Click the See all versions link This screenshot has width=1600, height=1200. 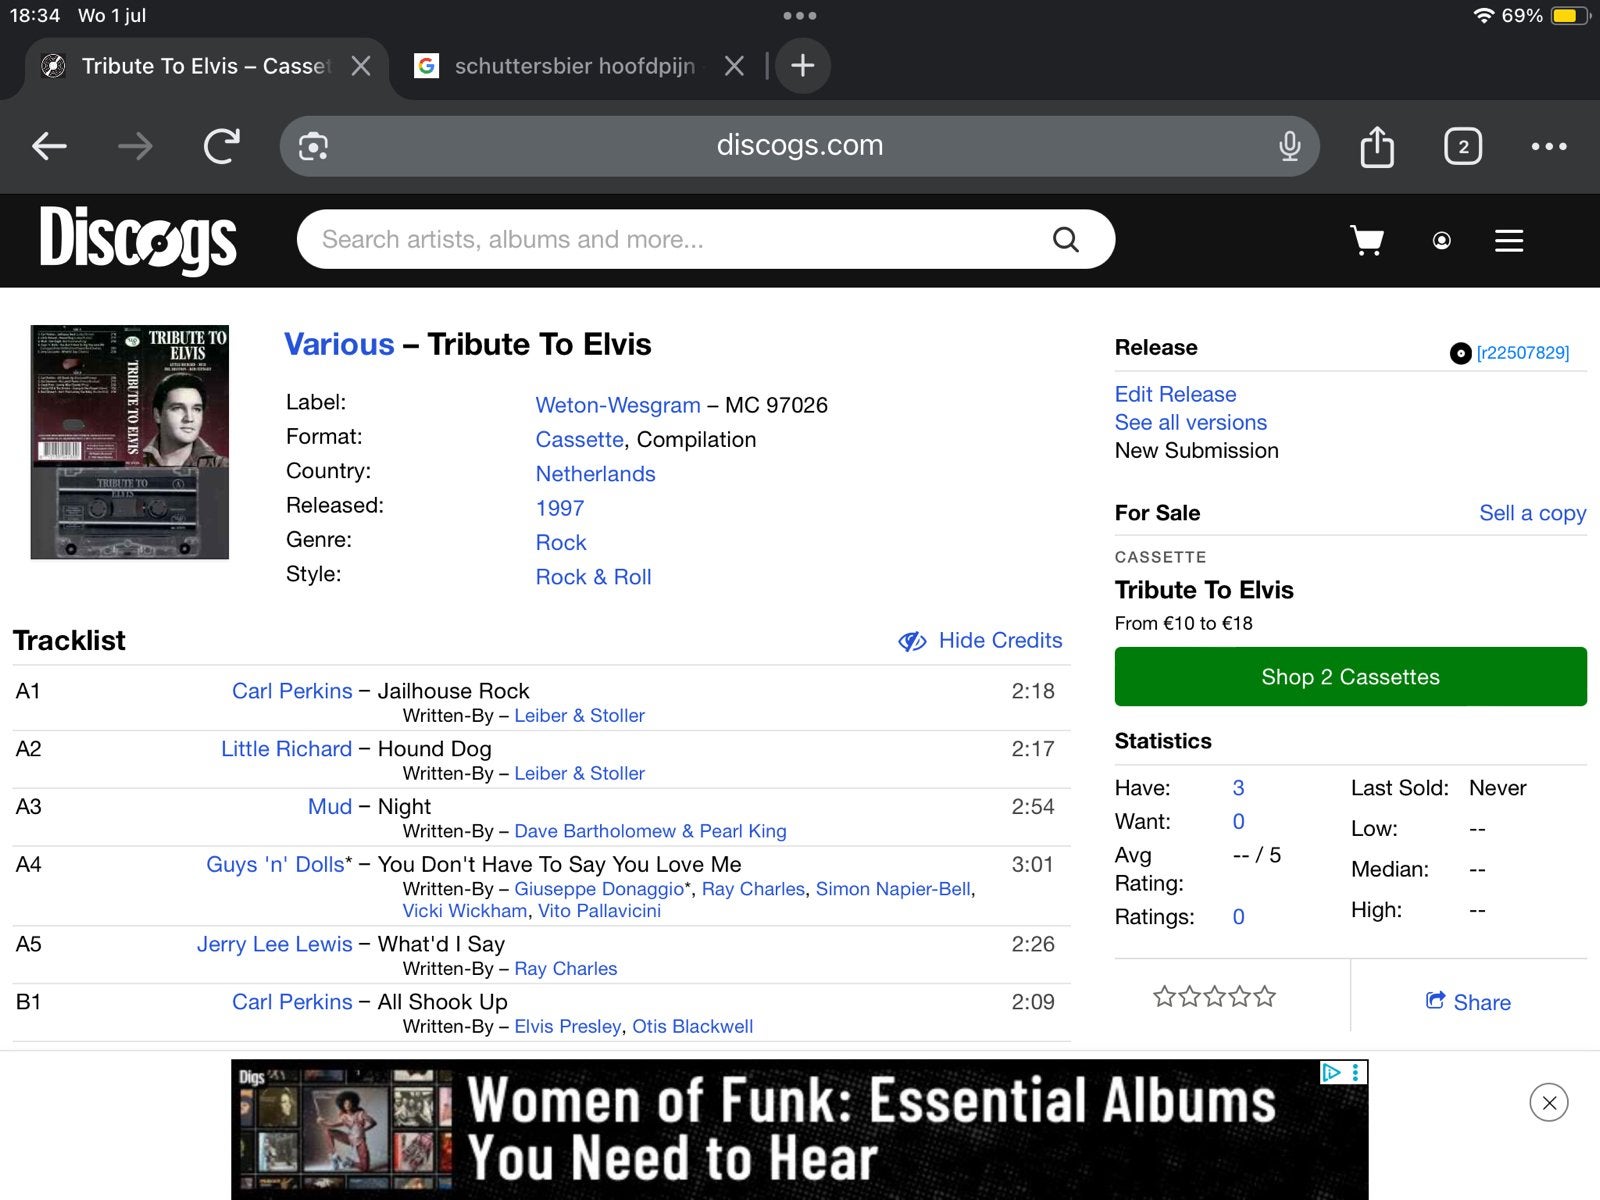[x=1190, y=422]
